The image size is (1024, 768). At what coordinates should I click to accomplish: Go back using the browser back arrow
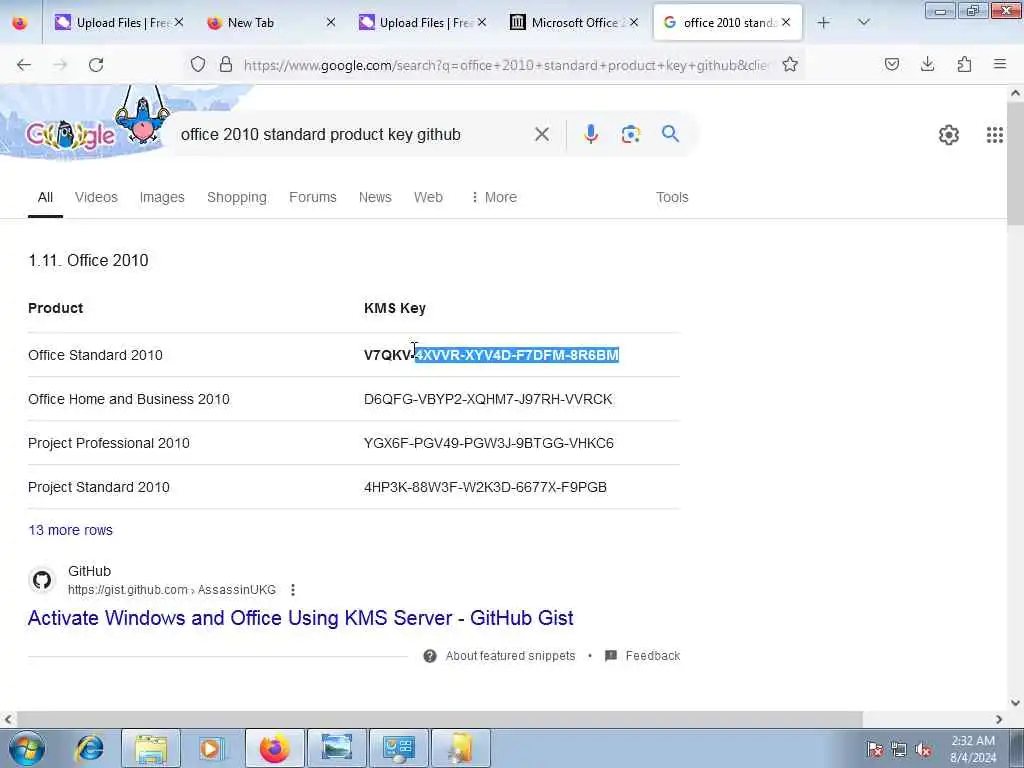click(x=24, y=65)
